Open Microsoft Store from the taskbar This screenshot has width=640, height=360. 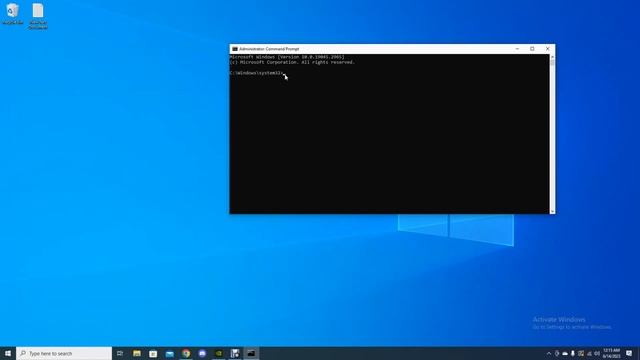click(153, 353)
